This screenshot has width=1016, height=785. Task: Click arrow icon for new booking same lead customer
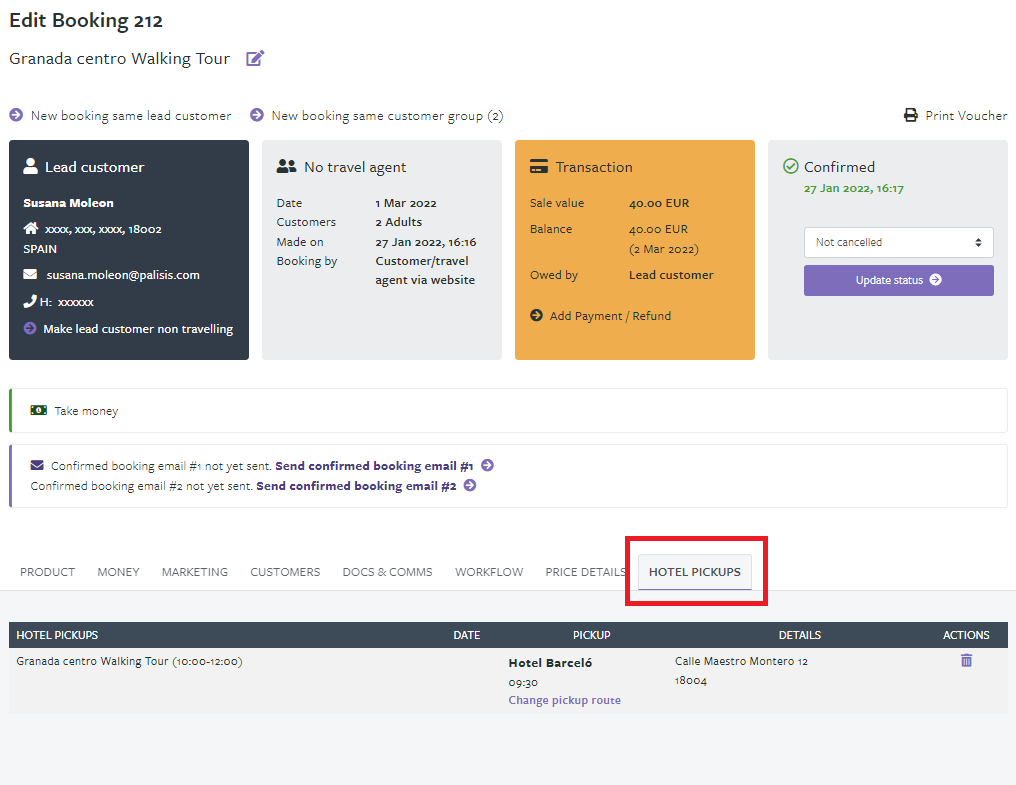[x=16, y=115]
